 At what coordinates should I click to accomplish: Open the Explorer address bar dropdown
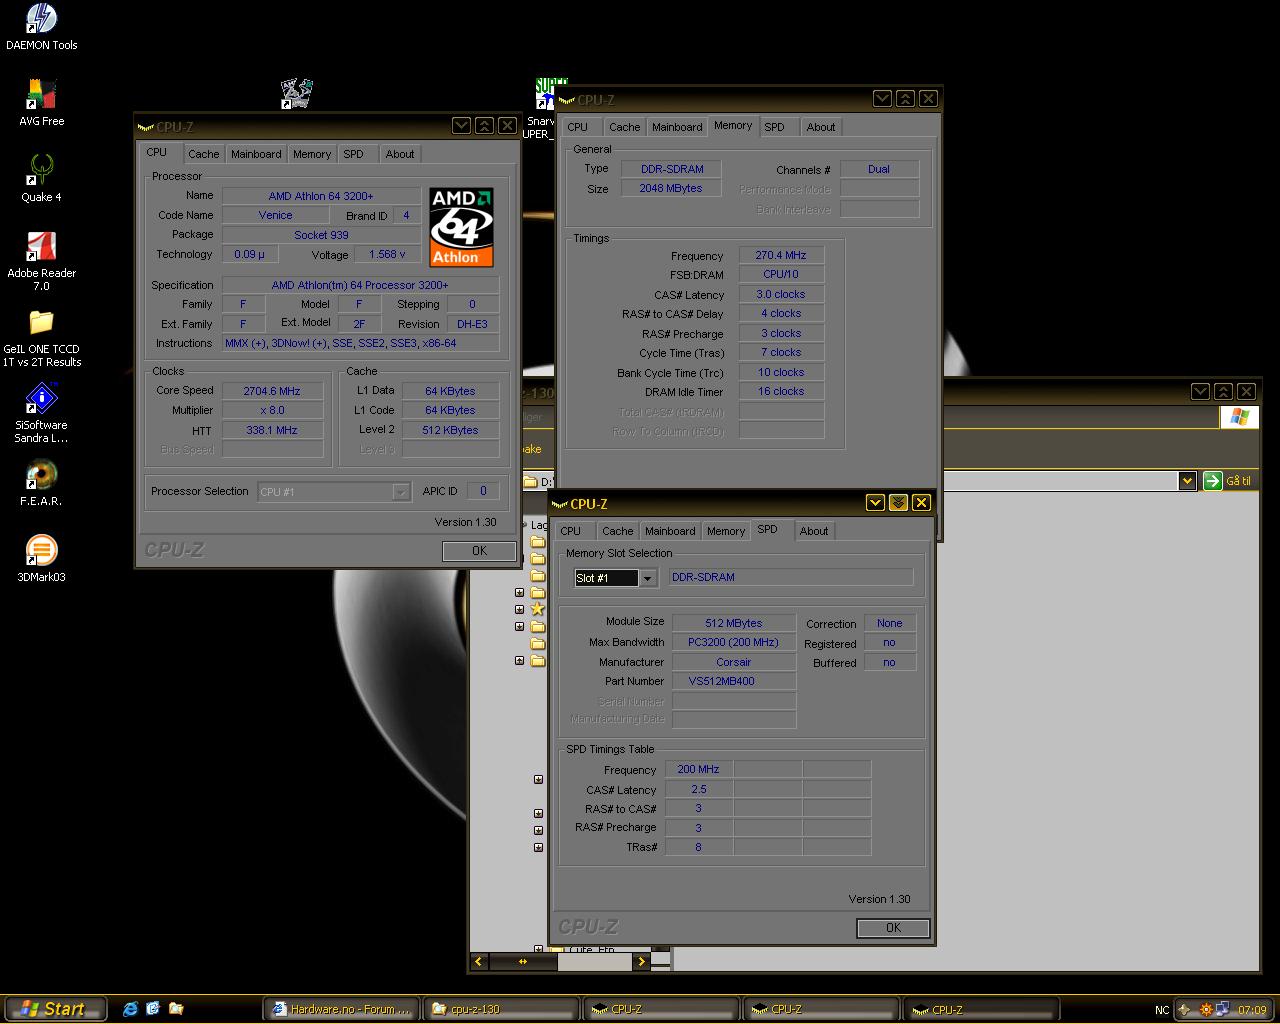[1187, 481]
